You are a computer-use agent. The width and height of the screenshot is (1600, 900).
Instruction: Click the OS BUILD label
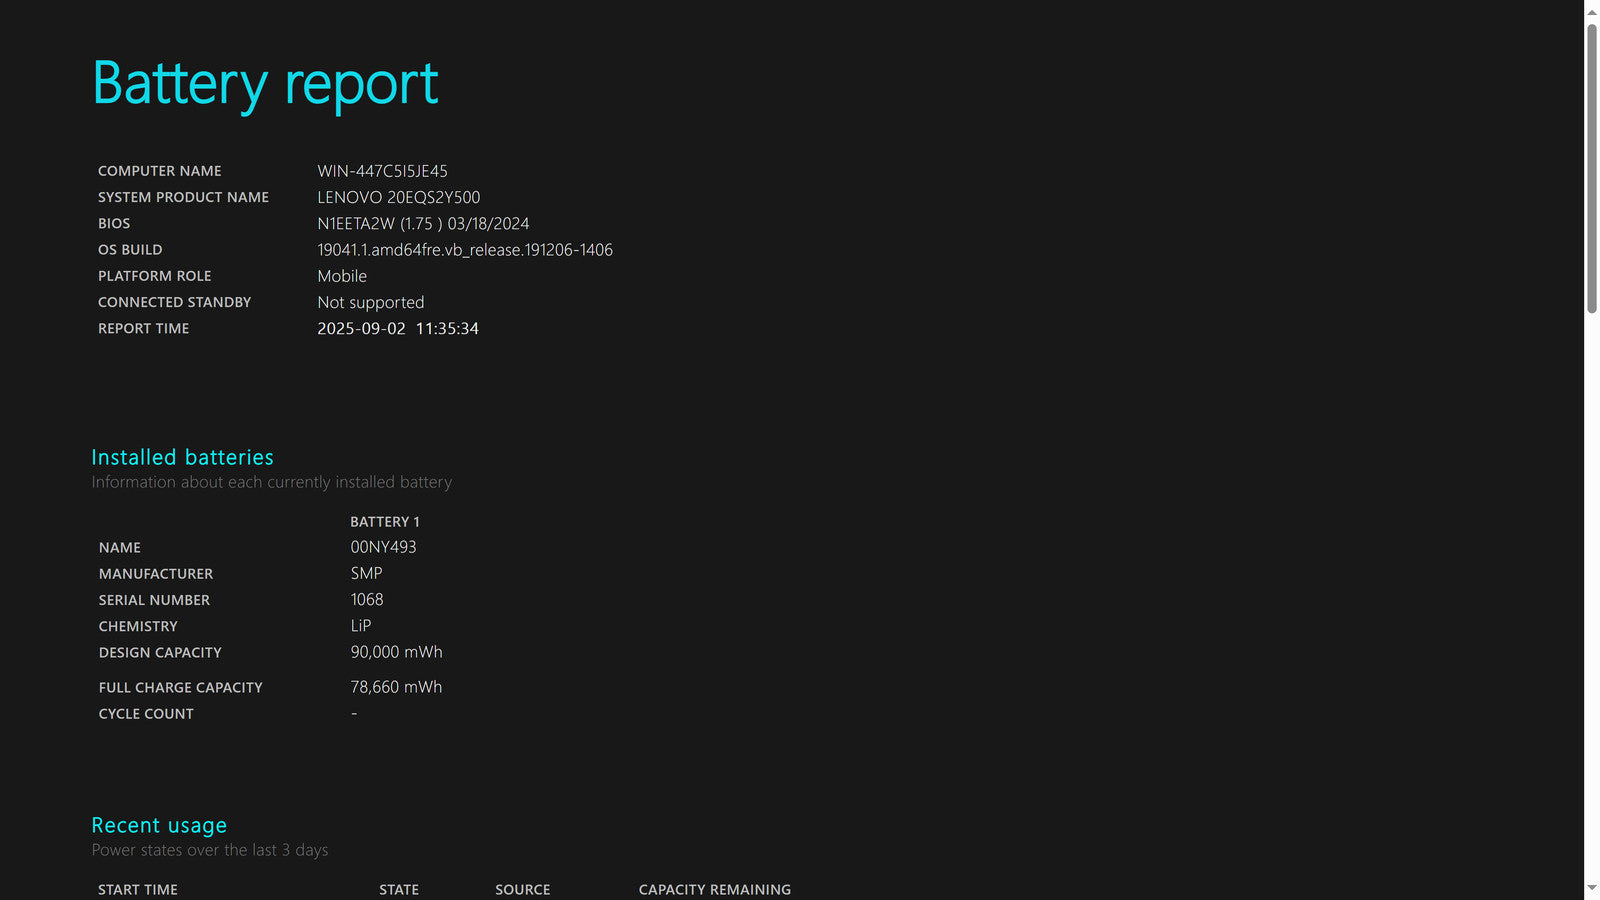(130, 249)
